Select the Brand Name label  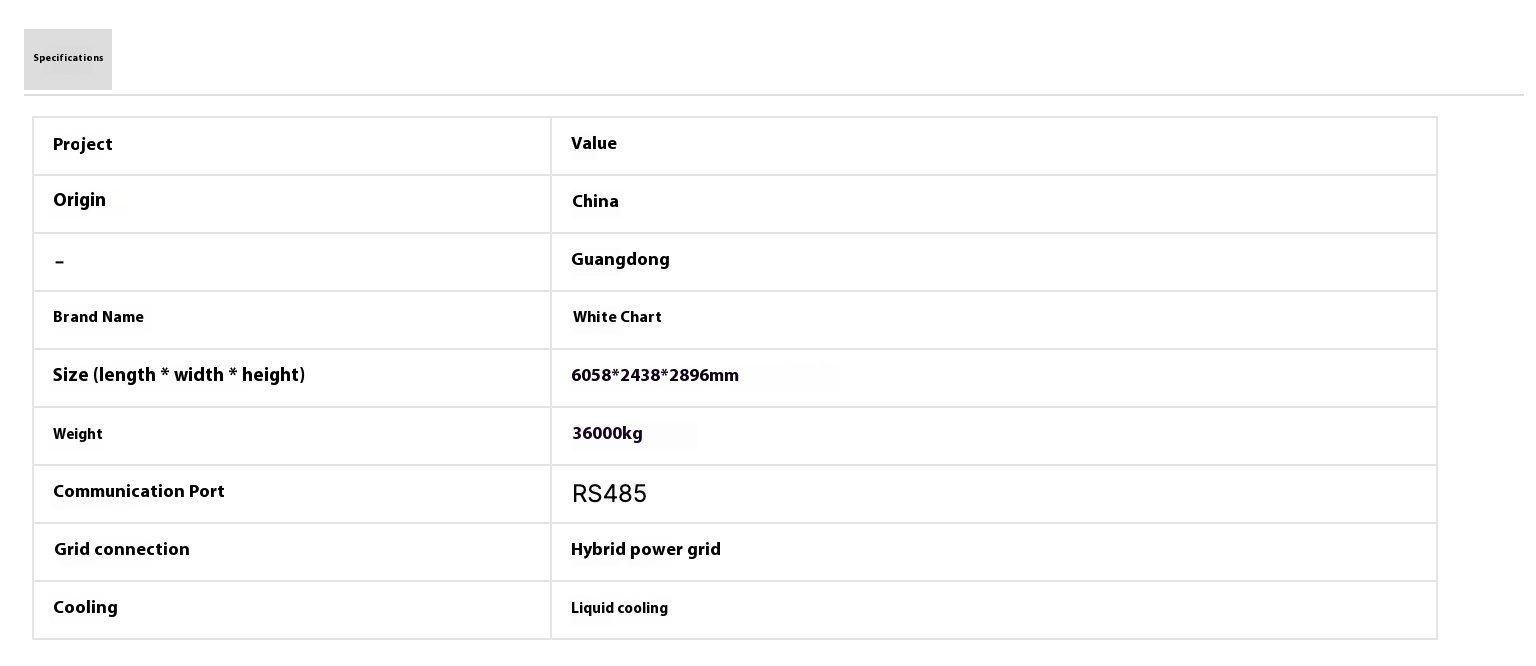click(98, 317)
